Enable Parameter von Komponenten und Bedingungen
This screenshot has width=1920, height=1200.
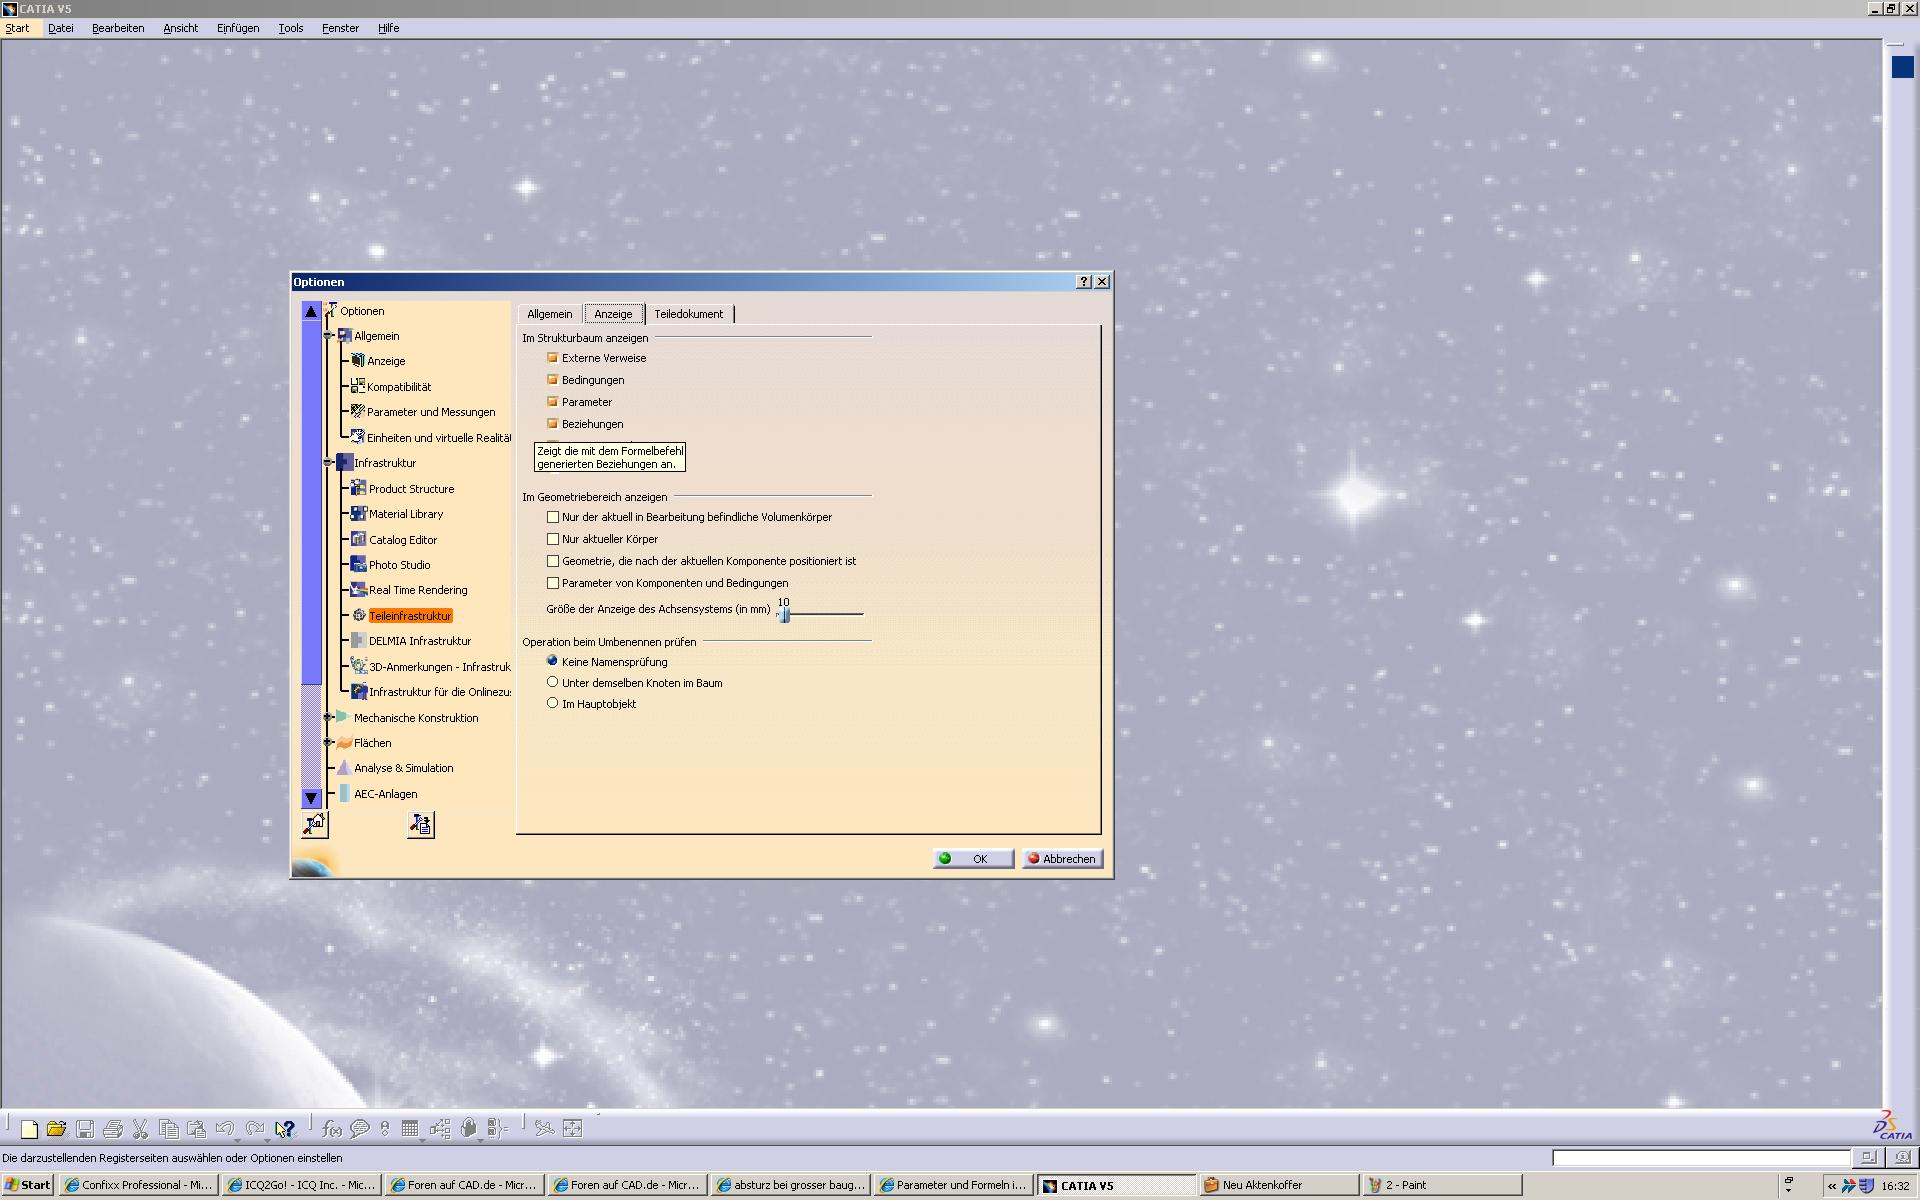(553, 583)
